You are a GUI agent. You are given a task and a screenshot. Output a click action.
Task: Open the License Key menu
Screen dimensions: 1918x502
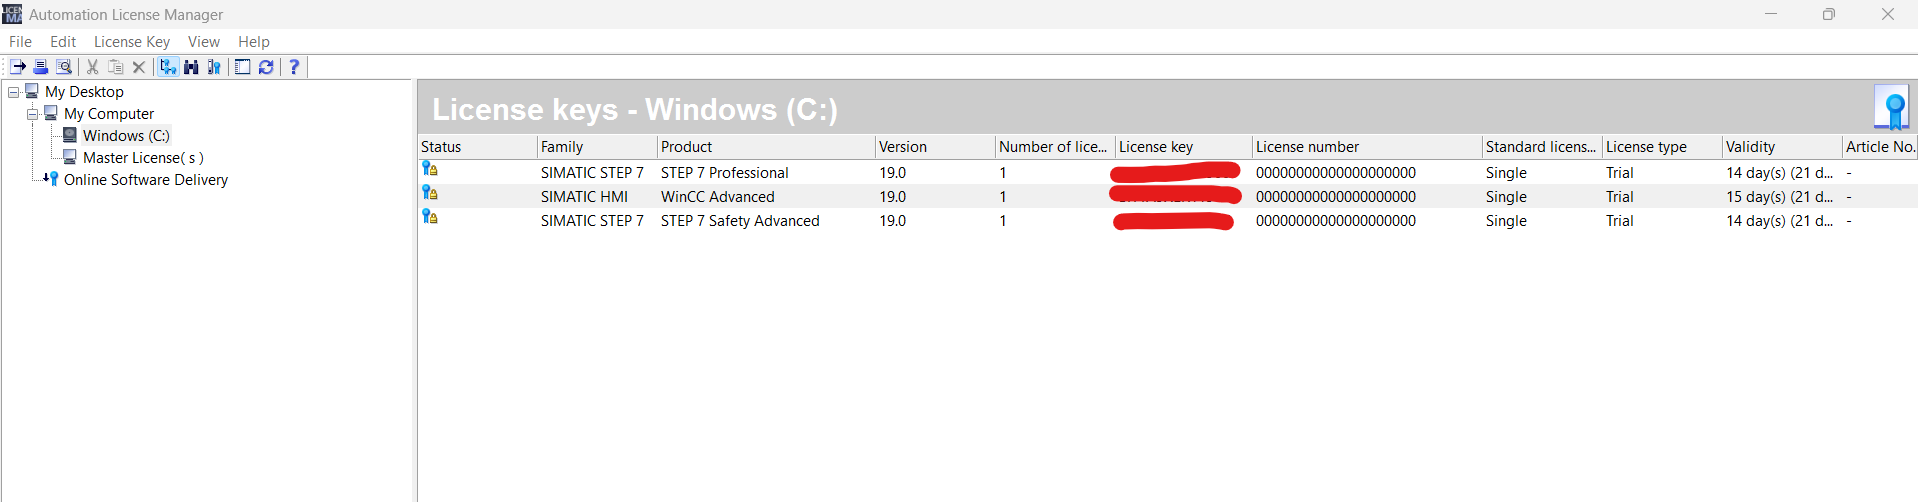132,42
